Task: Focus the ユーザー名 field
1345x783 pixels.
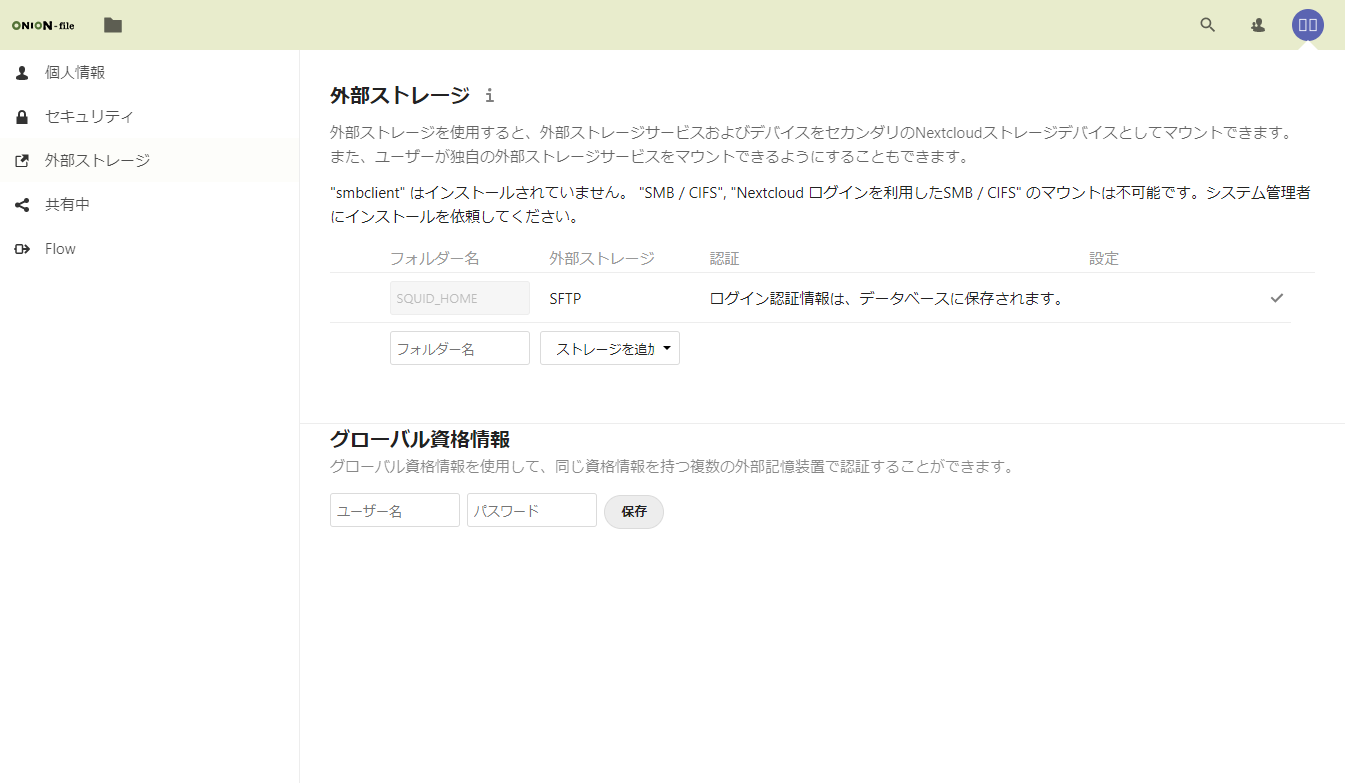Action: coord(394,511)
